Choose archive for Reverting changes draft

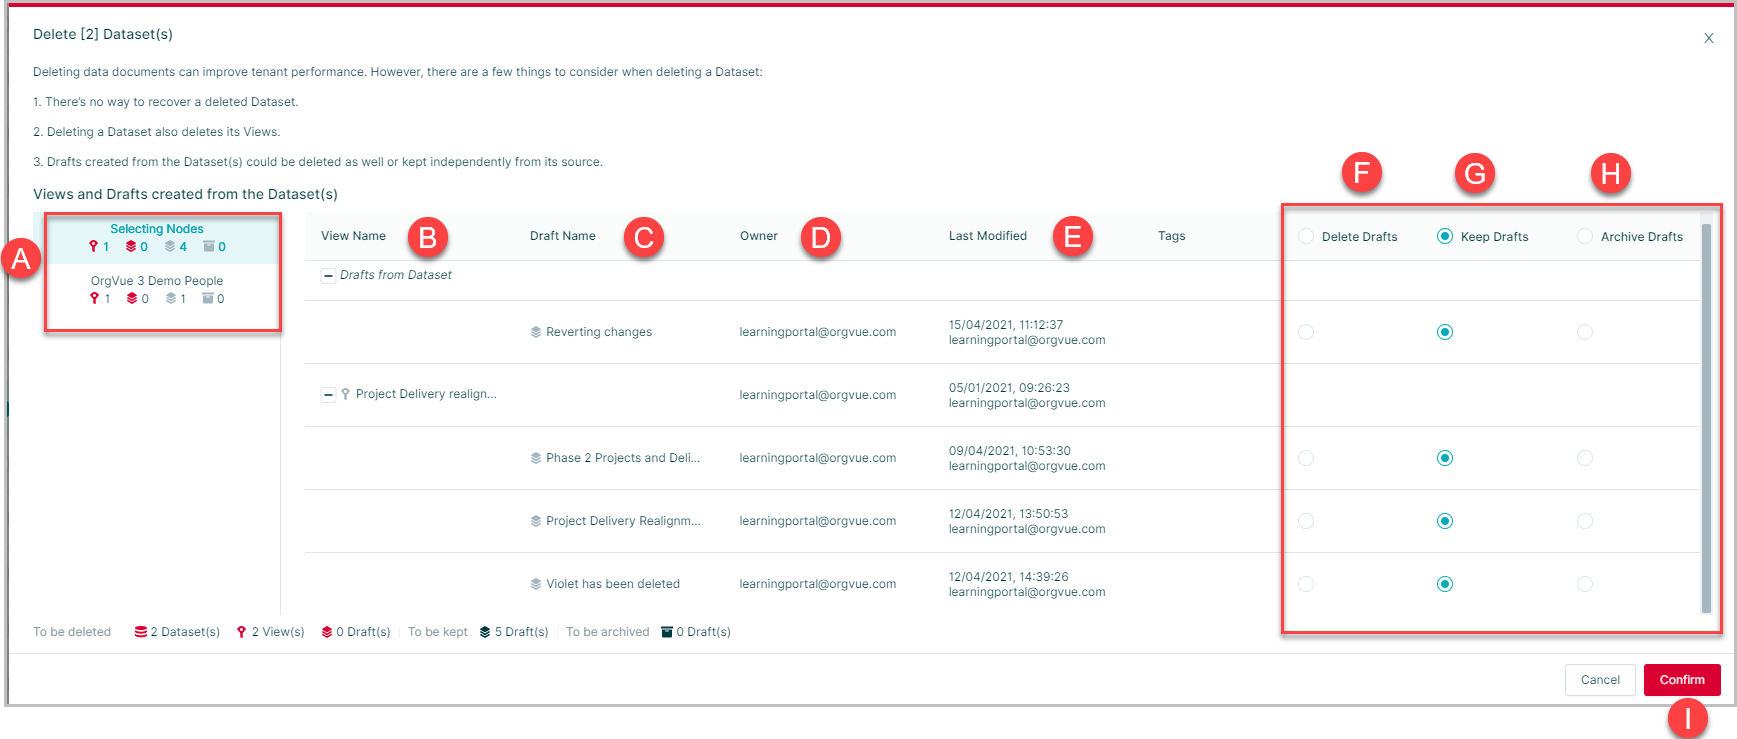(x=1585, y=332)
